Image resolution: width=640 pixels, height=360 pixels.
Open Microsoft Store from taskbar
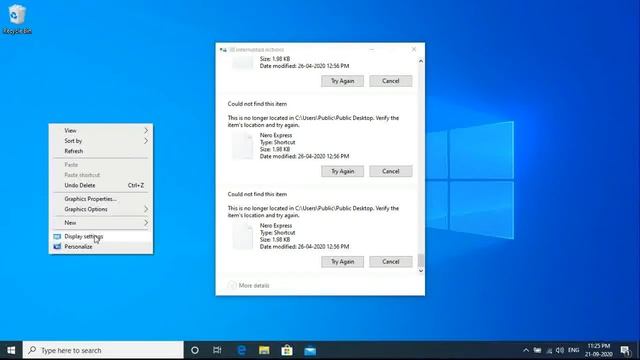(287, 350)
